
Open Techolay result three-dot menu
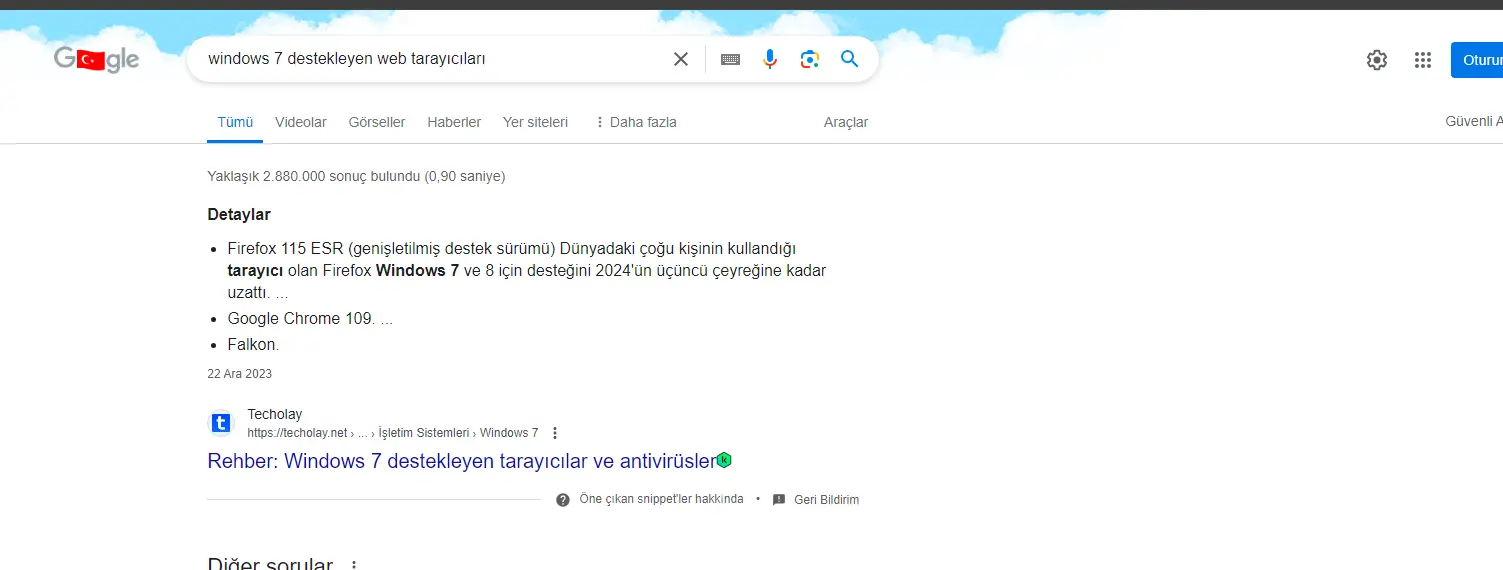point(555,433)
